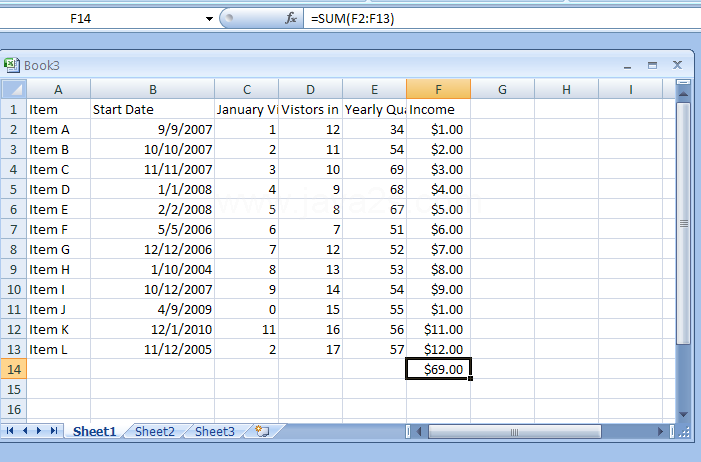Select column E header

click(x=375, y=89)
